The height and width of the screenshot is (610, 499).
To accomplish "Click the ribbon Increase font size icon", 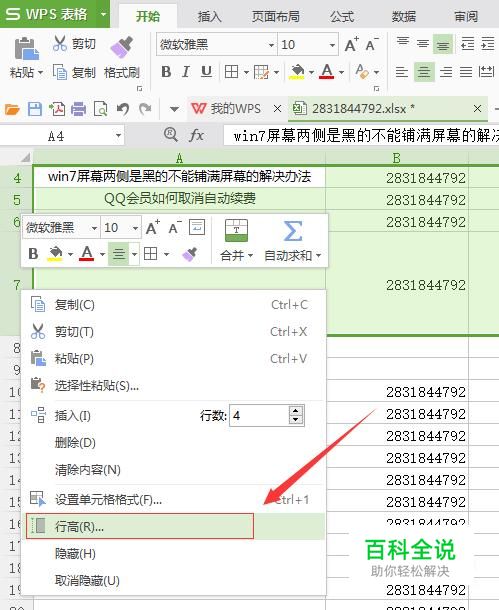I will [x=352, y=44].
